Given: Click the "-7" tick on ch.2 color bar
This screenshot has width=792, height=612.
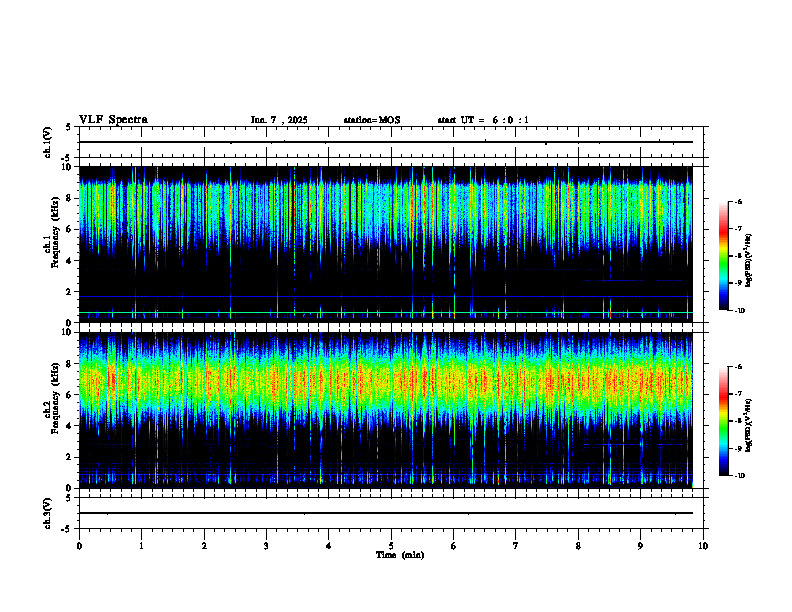Looking at the screenshot, I should click(738, 394).
